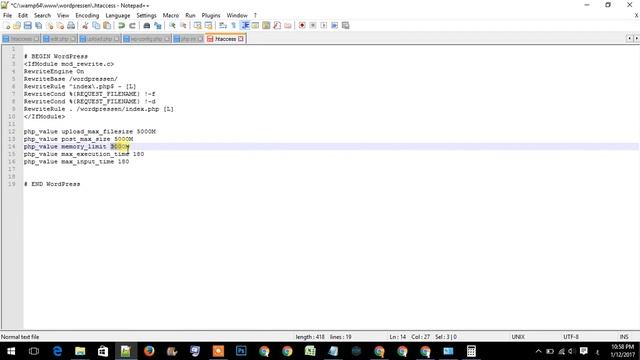This screenshot has width=640, height=360.
Task: Click the Playback macro icon
Action: click(x=324, y=26)
